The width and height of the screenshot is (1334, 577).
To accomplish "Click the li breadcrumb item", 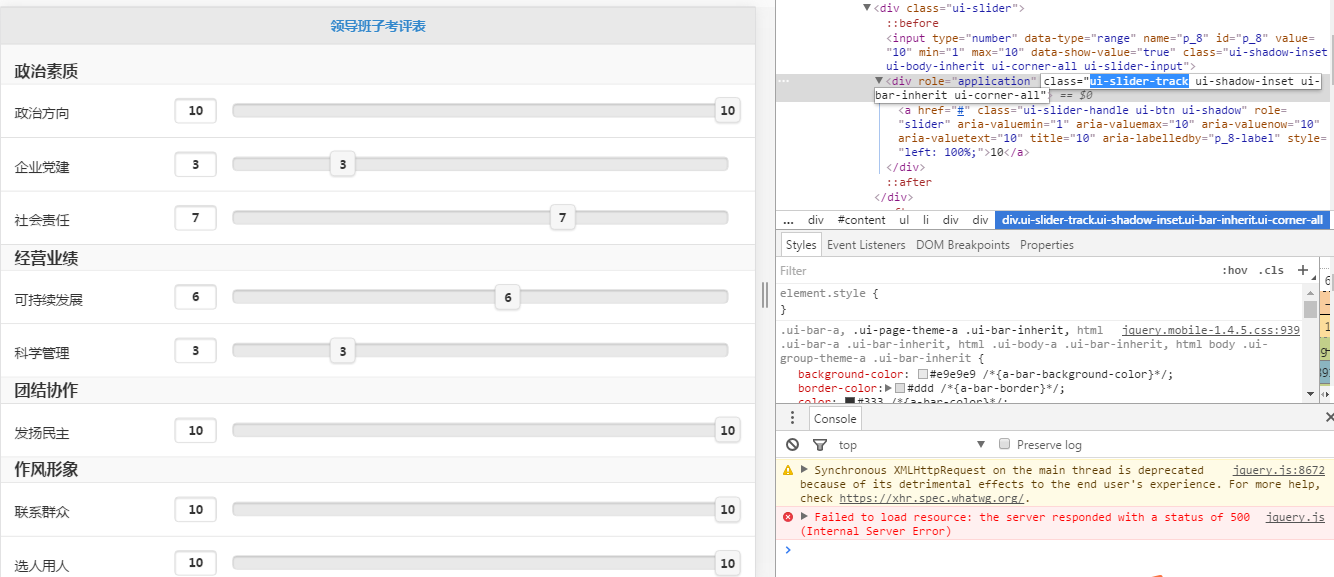I will click(x=926, y=220).
